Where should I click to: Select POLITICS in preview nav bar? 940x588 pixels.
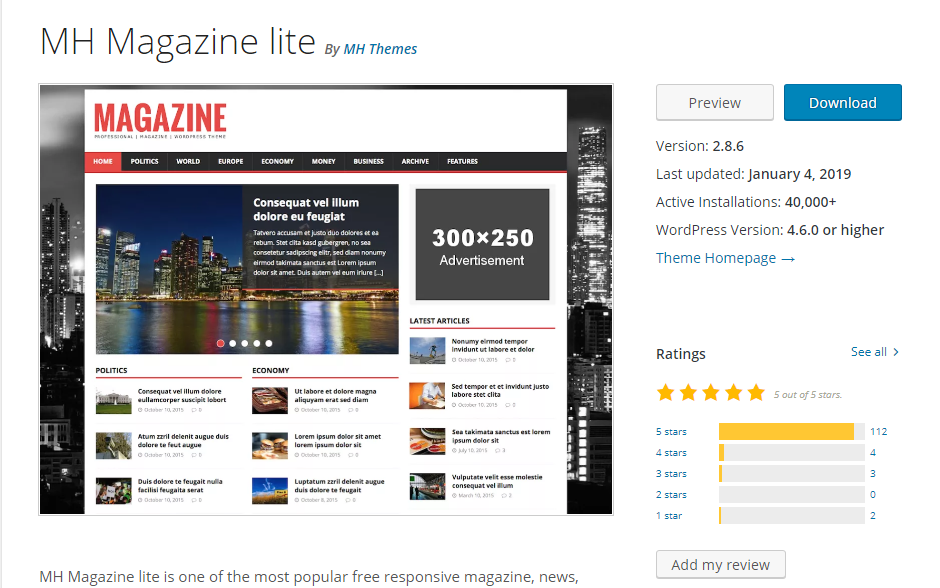coord(144,162)
